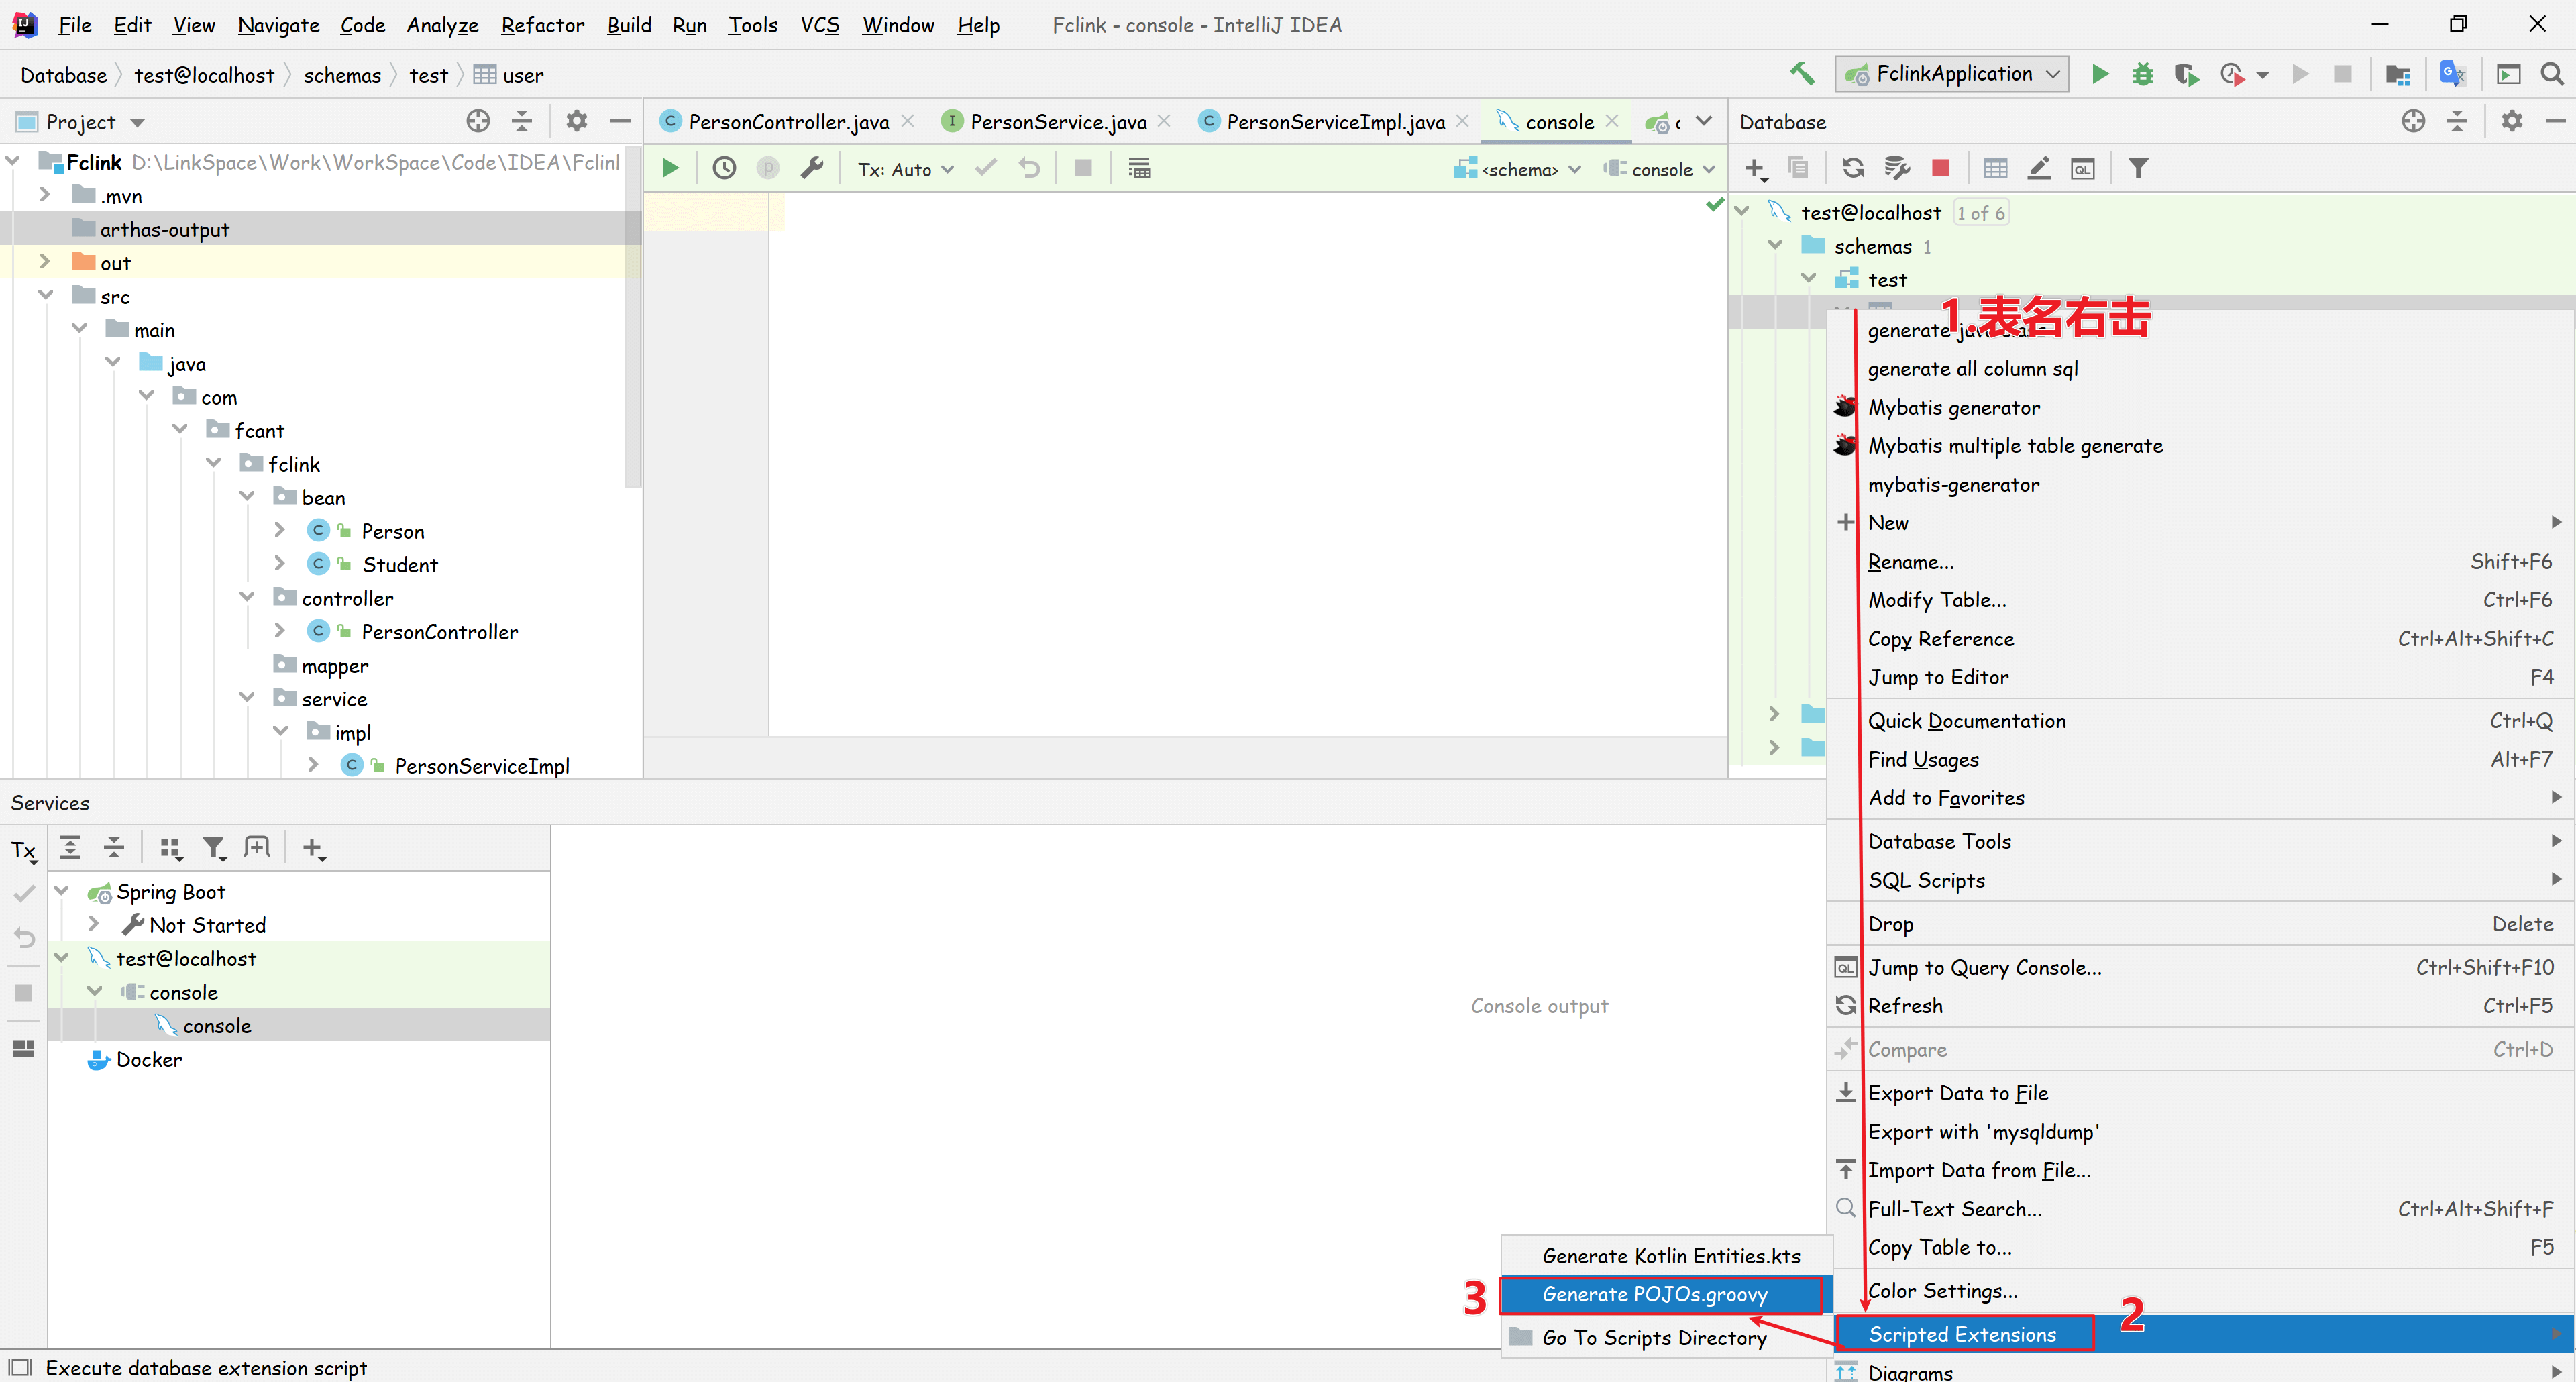Execute the console query with the green run icon
The height and width of the screenshot is (1382, 2576).
pyautogui.click(x=670, y=169)
